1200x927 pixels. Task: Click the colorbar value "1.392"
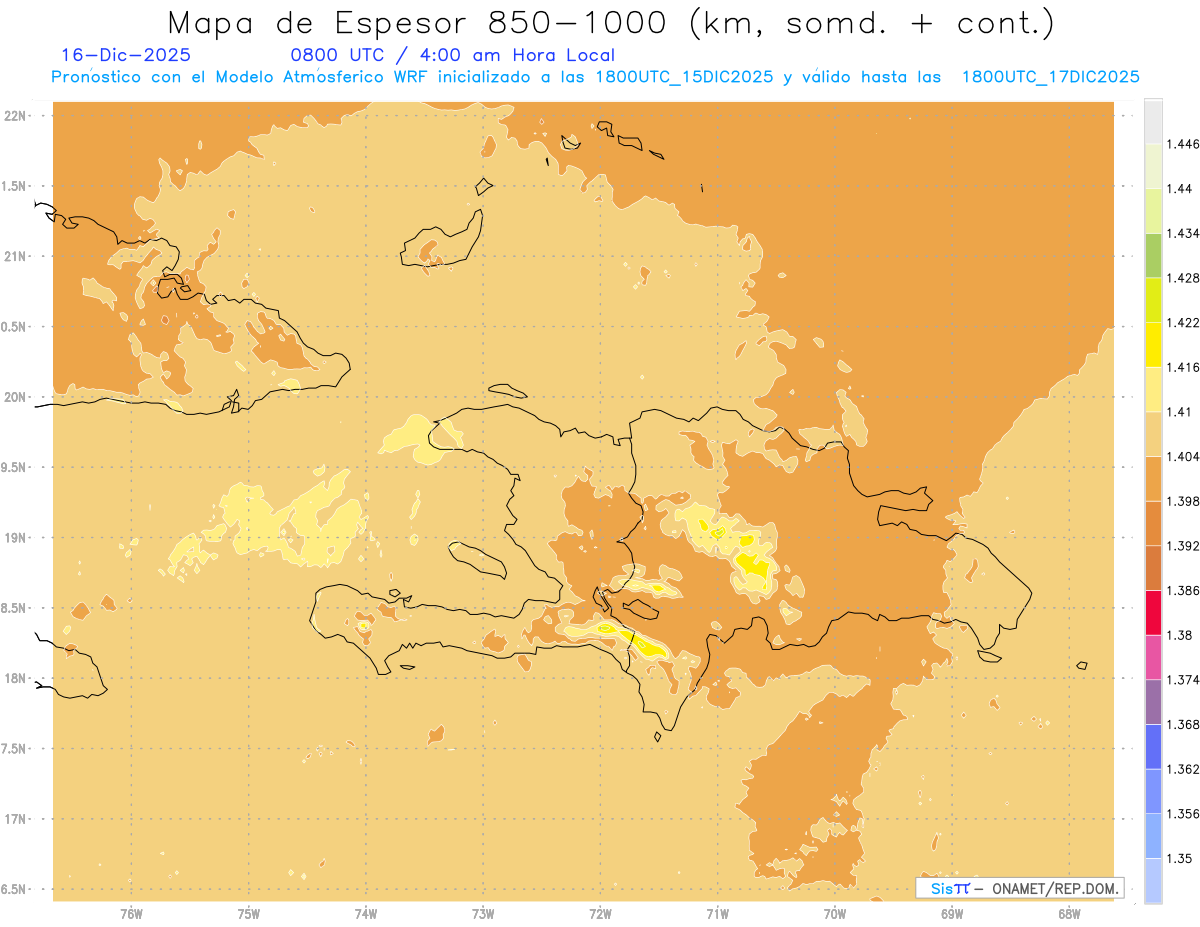pyautogui.click(x=1183, y=546)
